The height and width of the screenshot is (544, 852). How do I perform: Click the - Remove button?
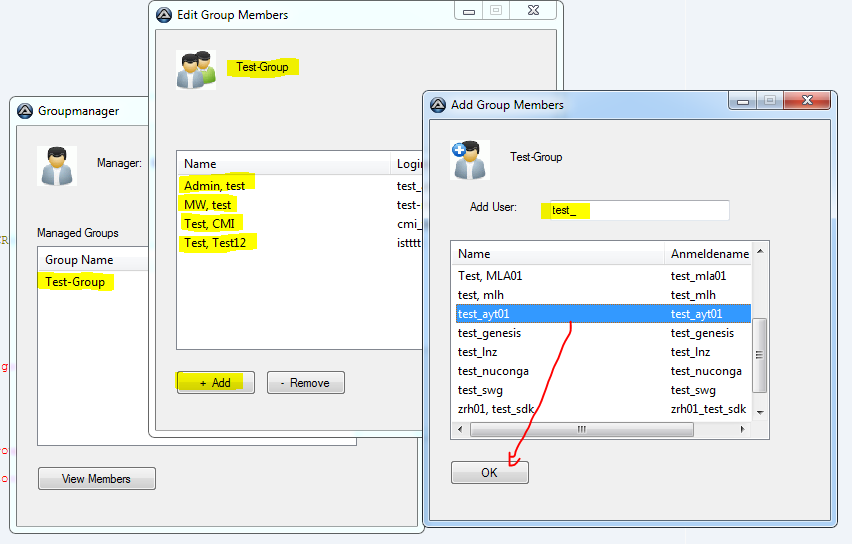point(305,383)
